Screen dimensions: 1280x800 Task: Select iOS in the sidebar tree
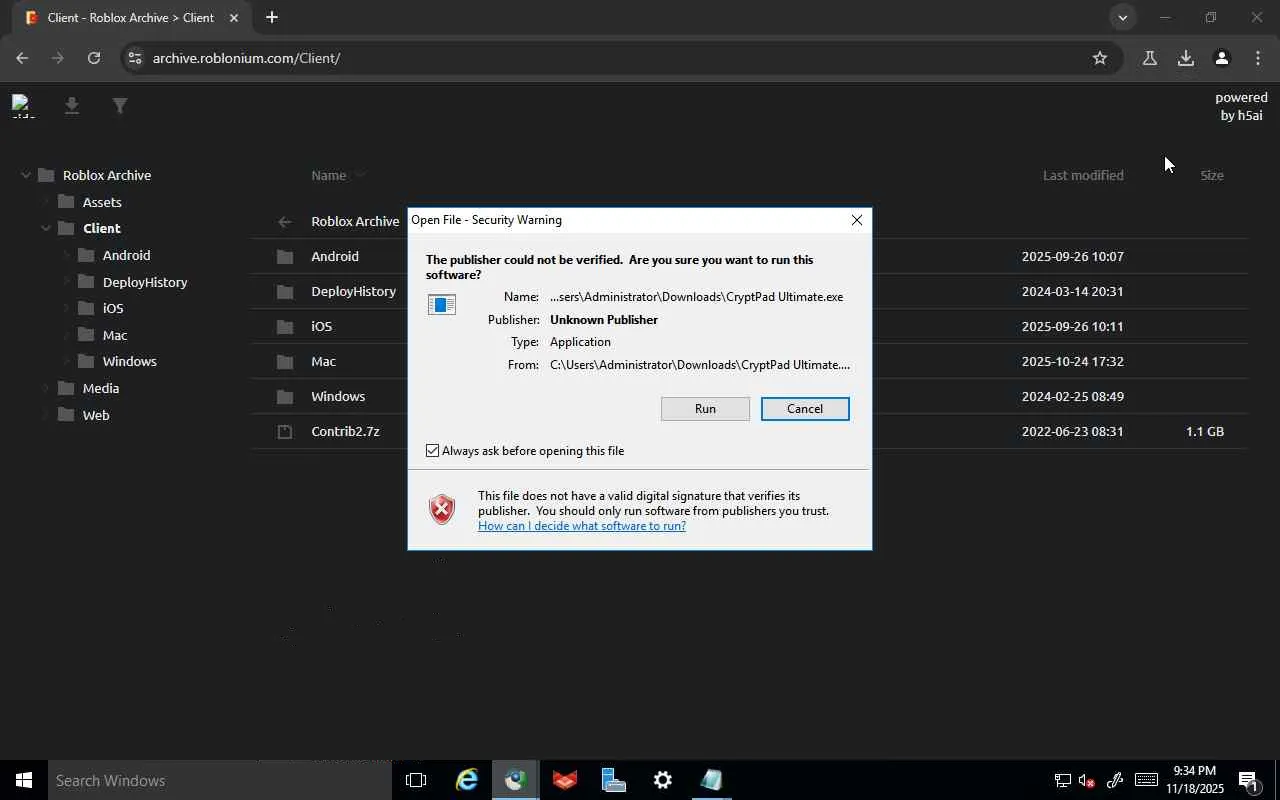point(113,308)
